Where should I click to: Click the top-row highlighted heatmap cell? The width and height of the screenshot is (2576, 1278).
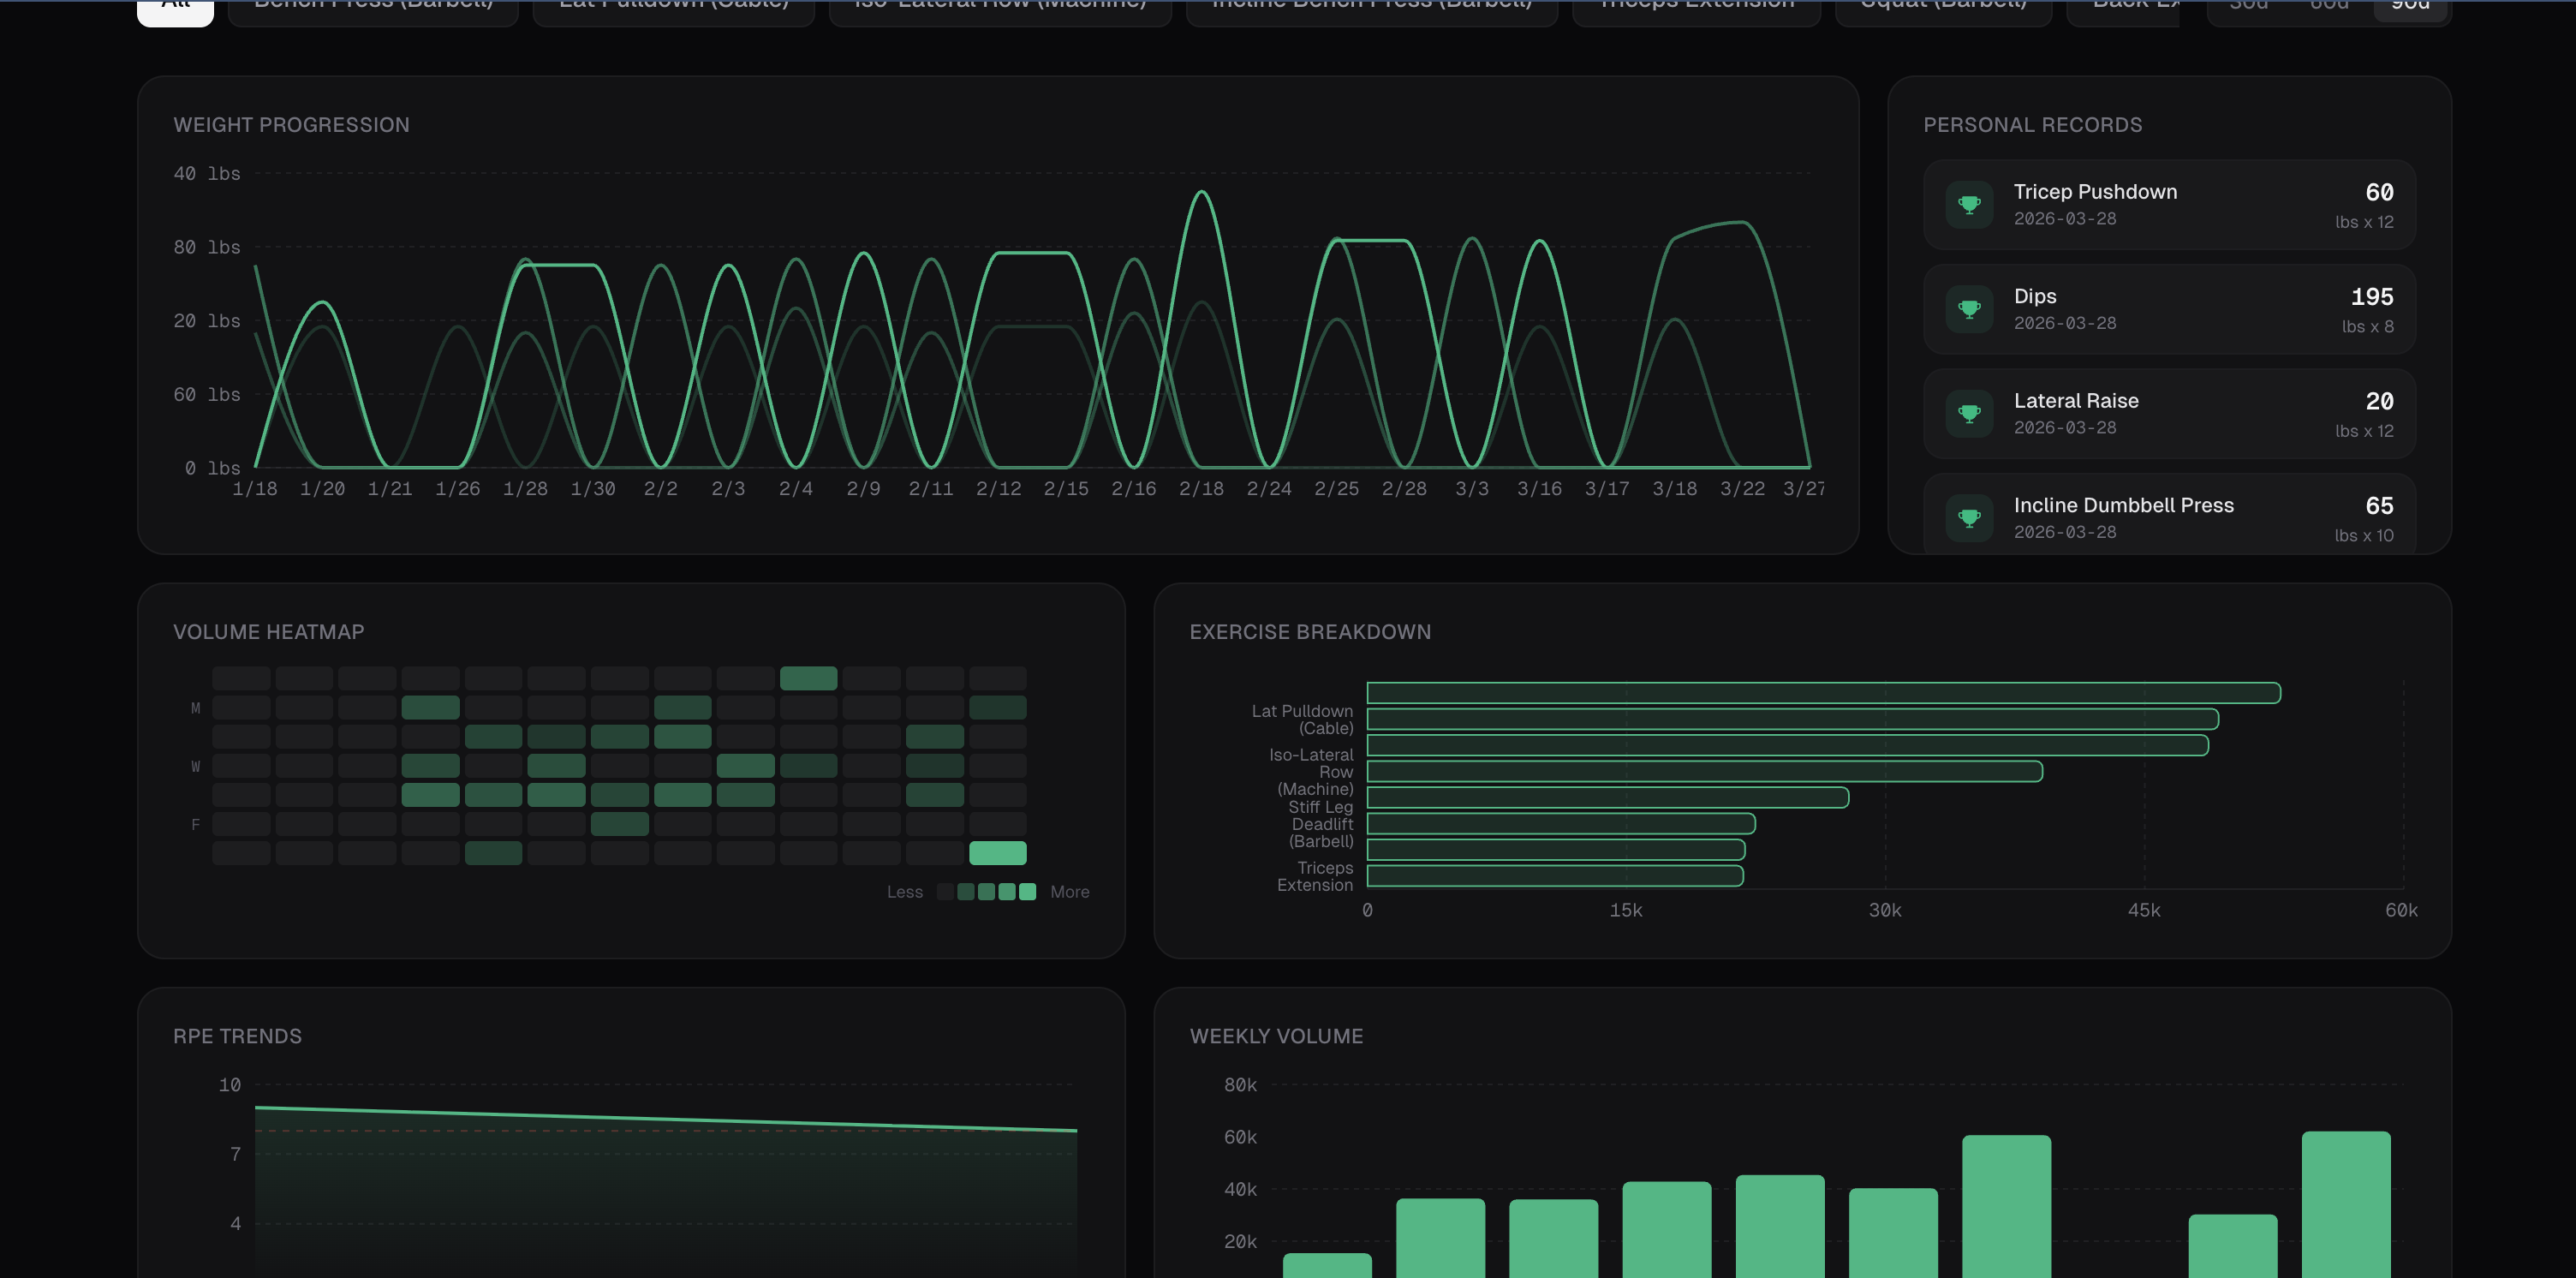point(808,678)
